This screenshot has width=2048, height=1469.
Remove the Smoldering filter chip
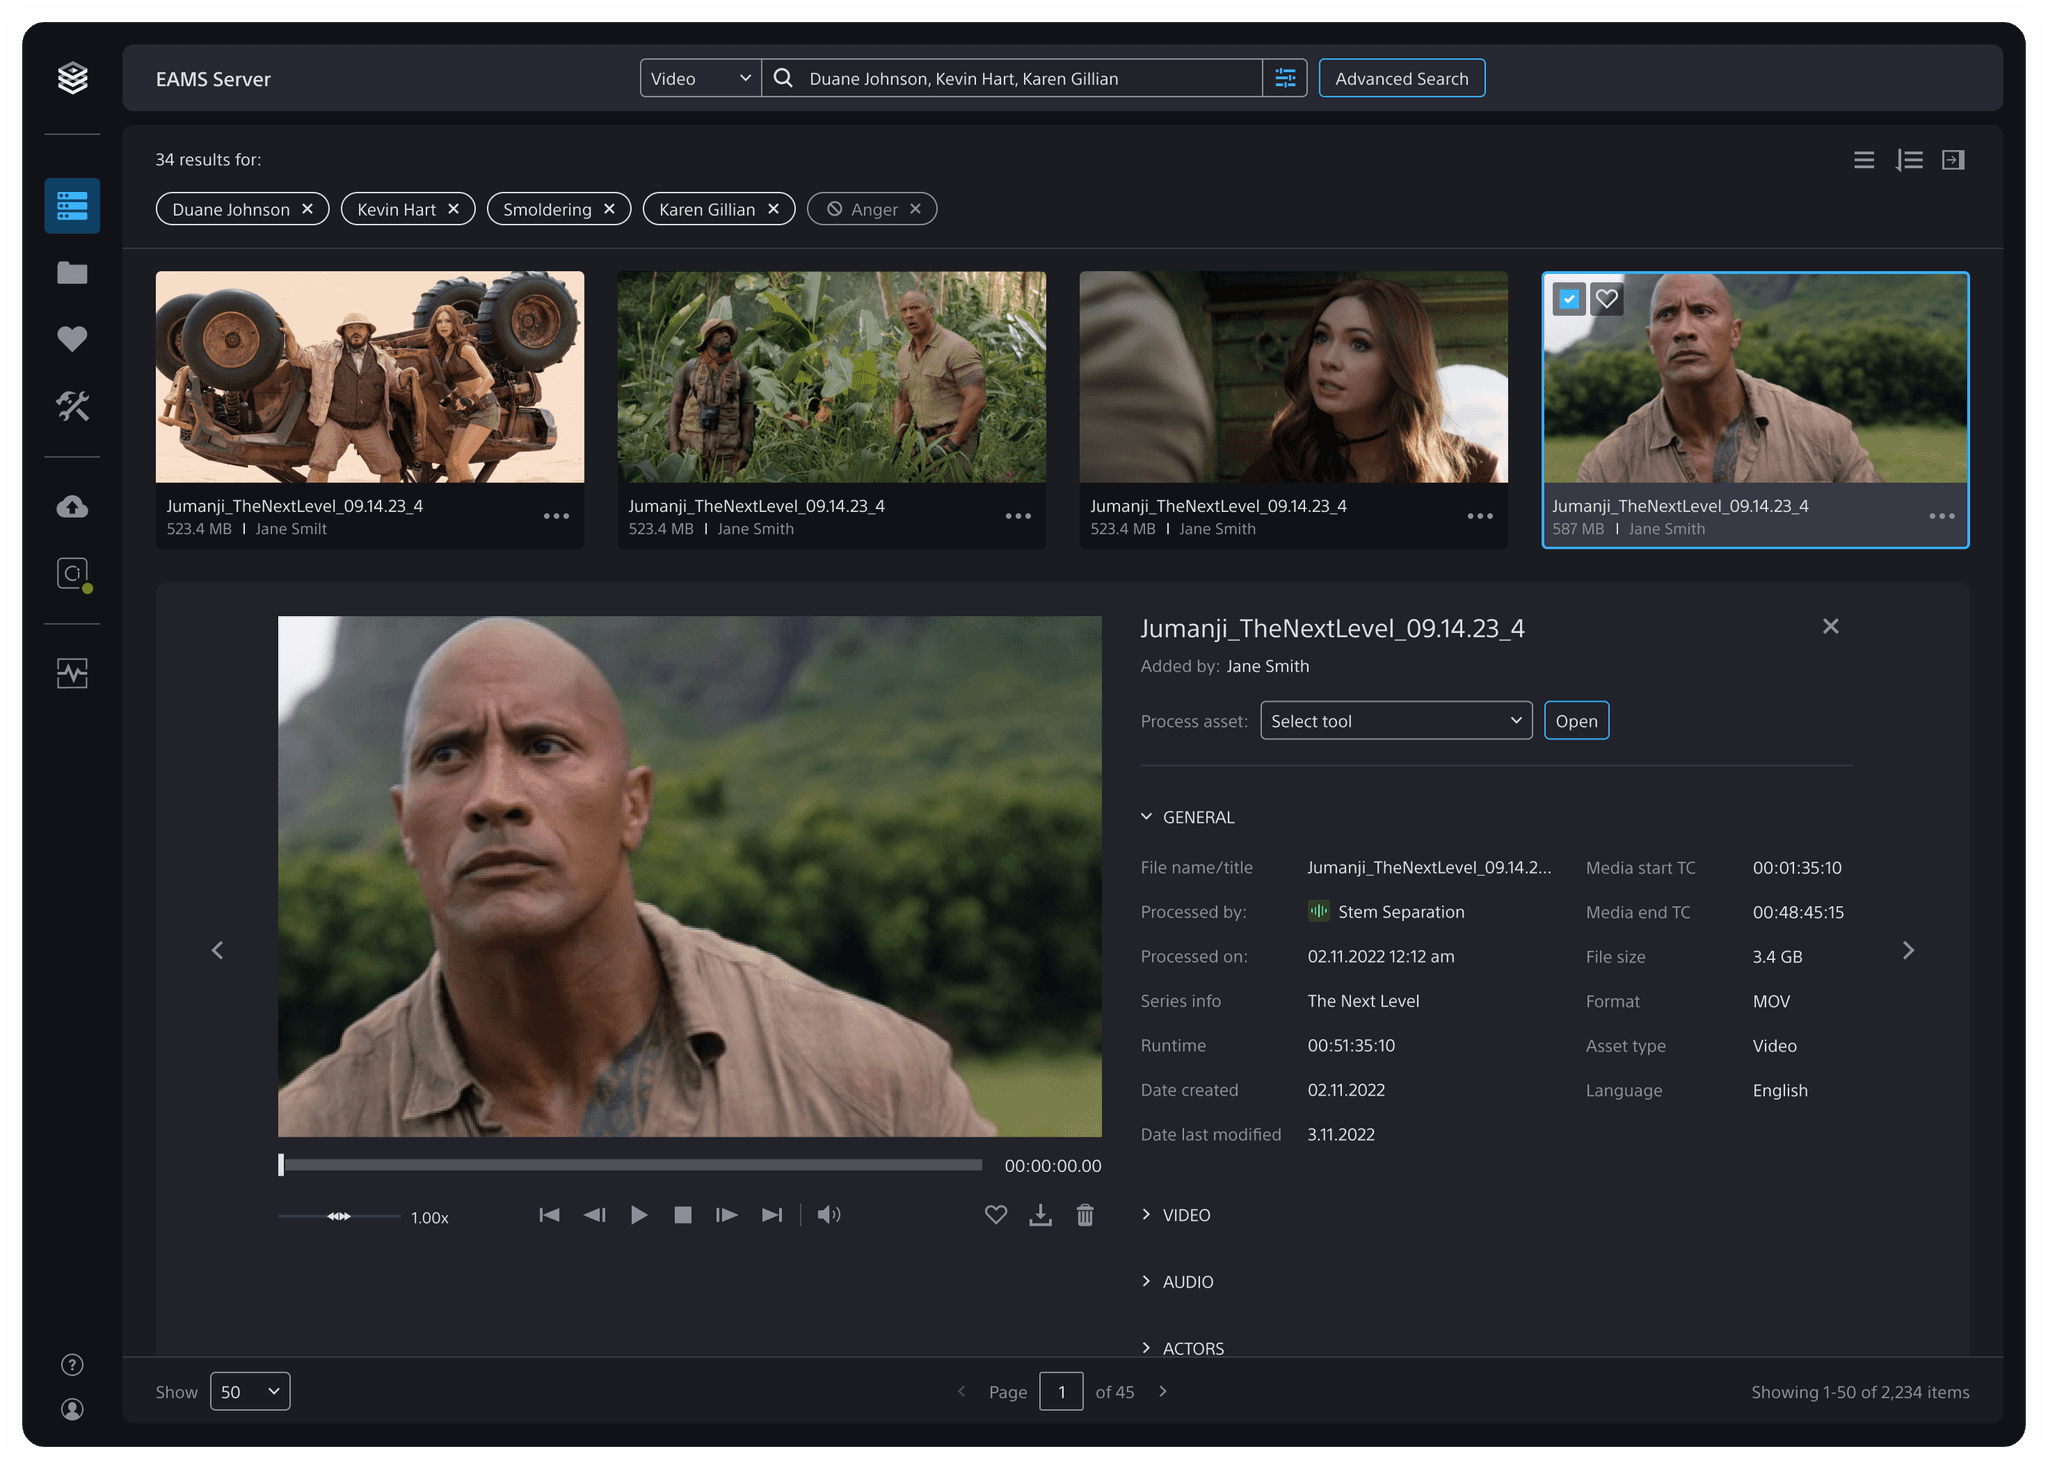[x=610, y=209]
